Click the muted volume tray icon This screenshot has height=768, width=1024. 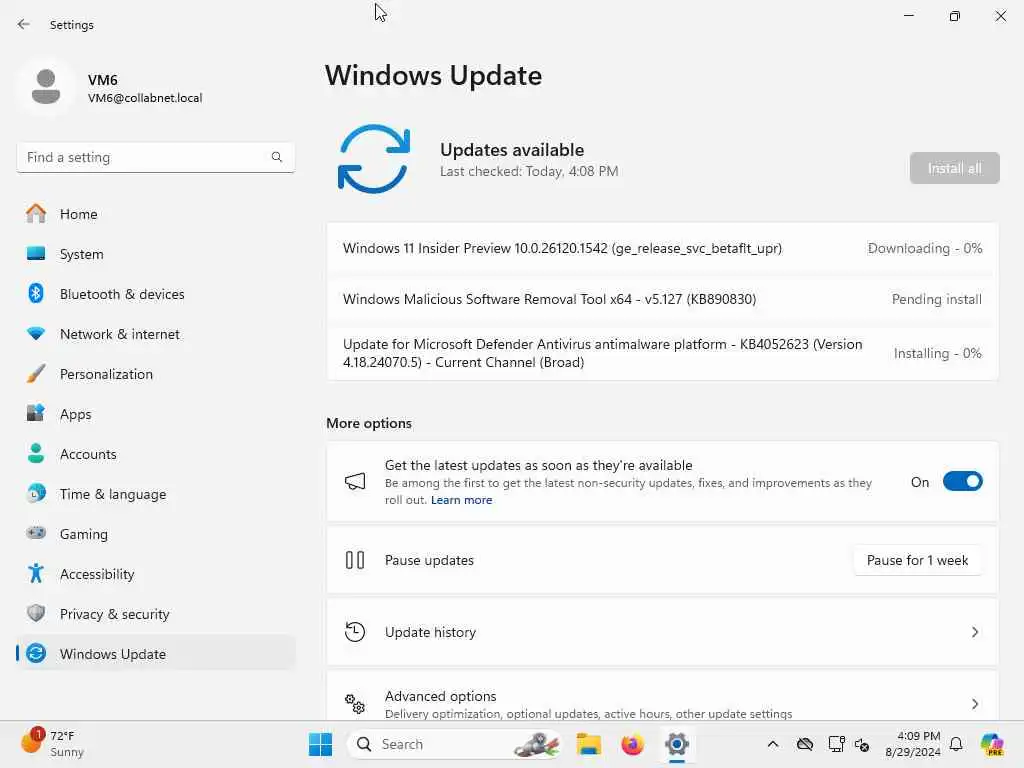[862, 744]
